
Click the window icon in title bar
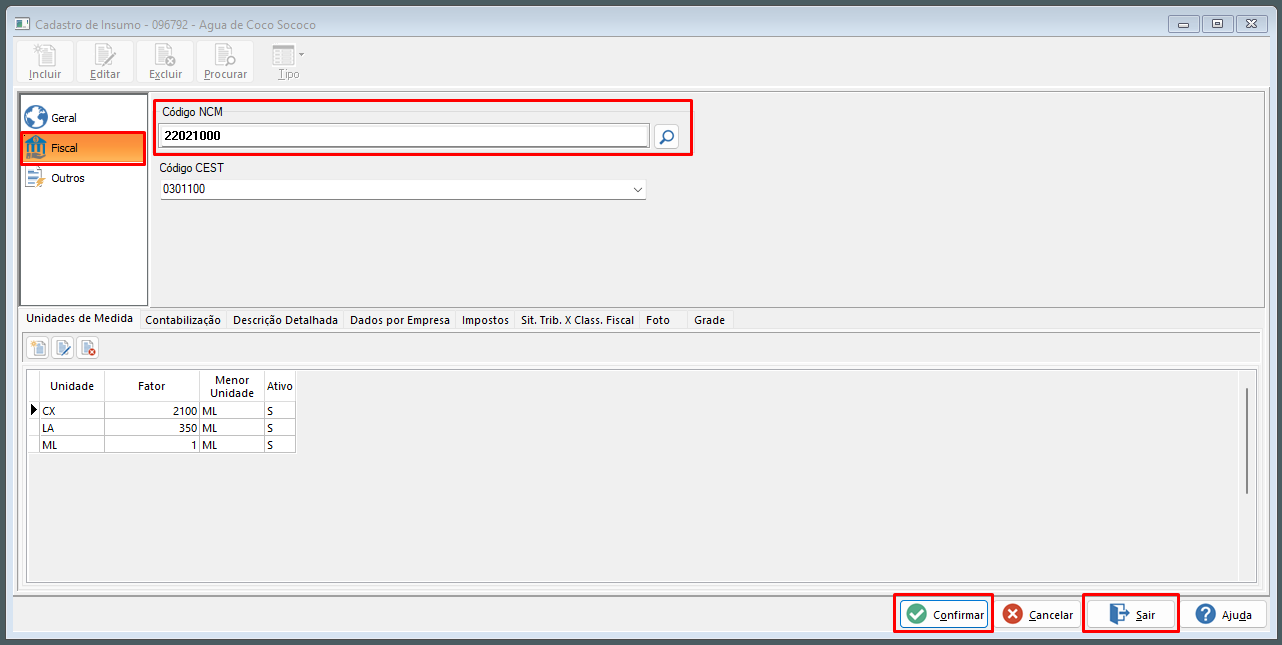[22, 24]
